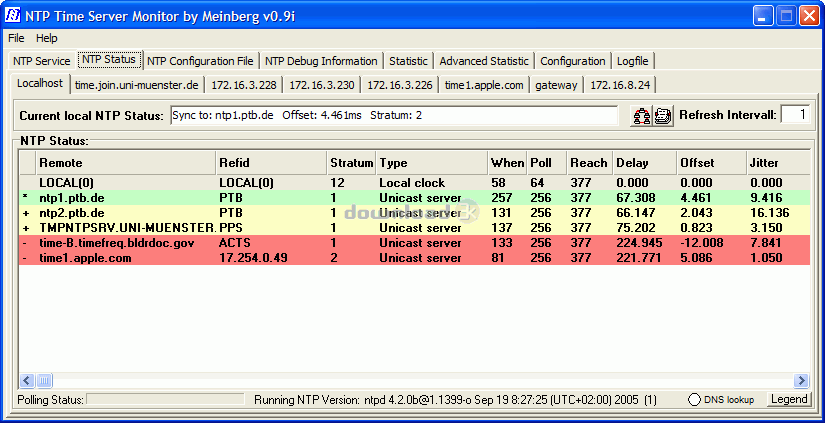This screenshot has height=423, width=825.
Task: Click the computer icon next to Refresh Intervall
Action: point(663,115)
